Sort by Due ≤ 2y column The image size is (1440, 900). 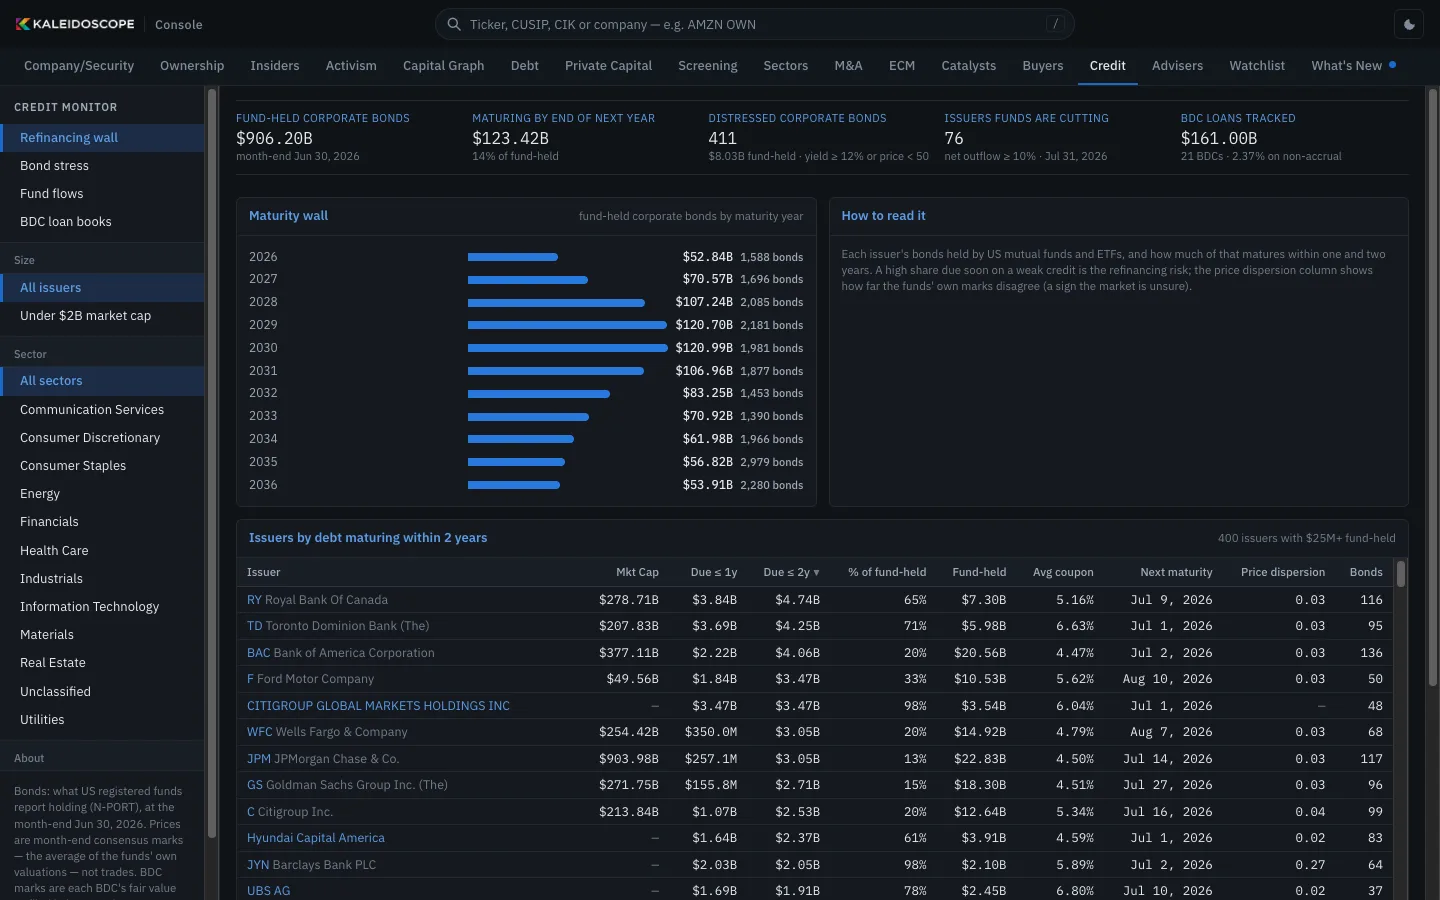point(791,573)
